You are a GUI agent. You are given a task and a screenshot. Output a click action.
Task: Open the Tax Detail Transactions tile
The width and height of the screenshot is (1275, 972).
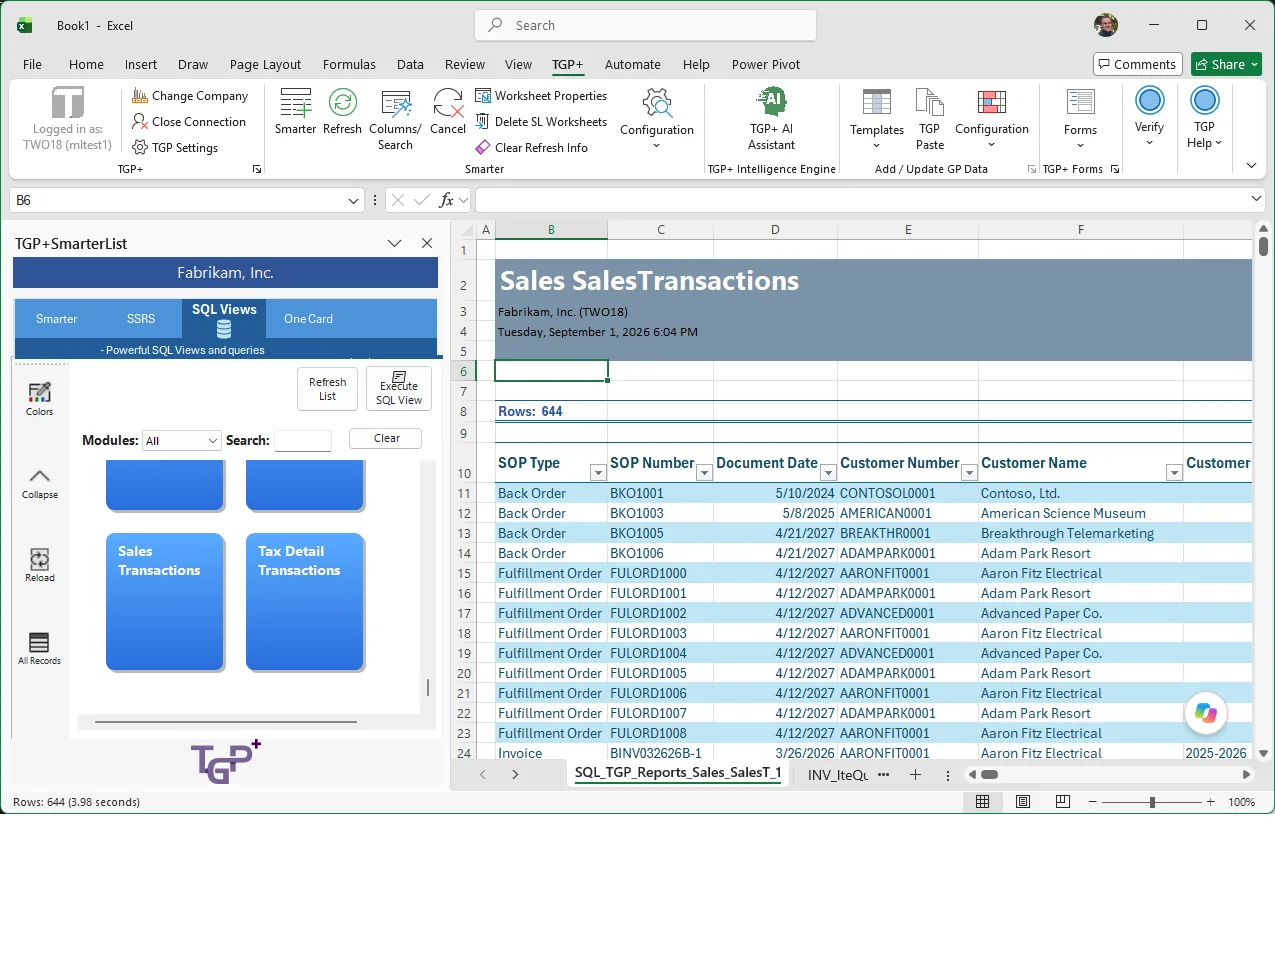click(305, 601)
